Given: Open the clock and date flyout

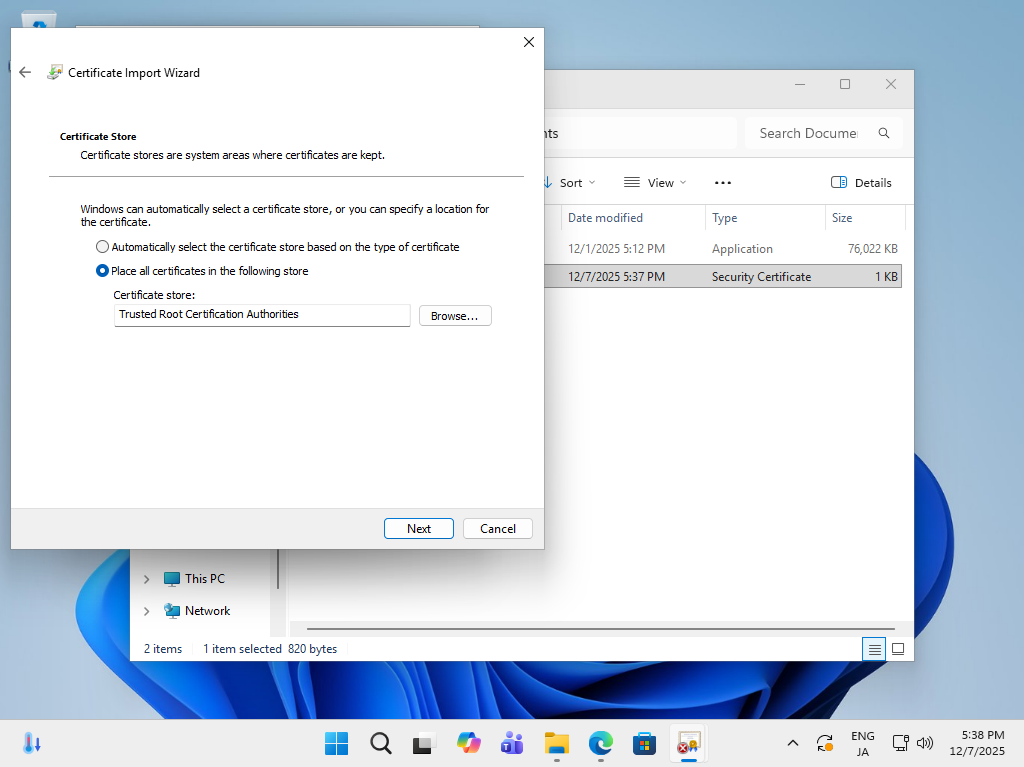Looking at the screenshot, I should pyautogui.click(x=977, y=743).
